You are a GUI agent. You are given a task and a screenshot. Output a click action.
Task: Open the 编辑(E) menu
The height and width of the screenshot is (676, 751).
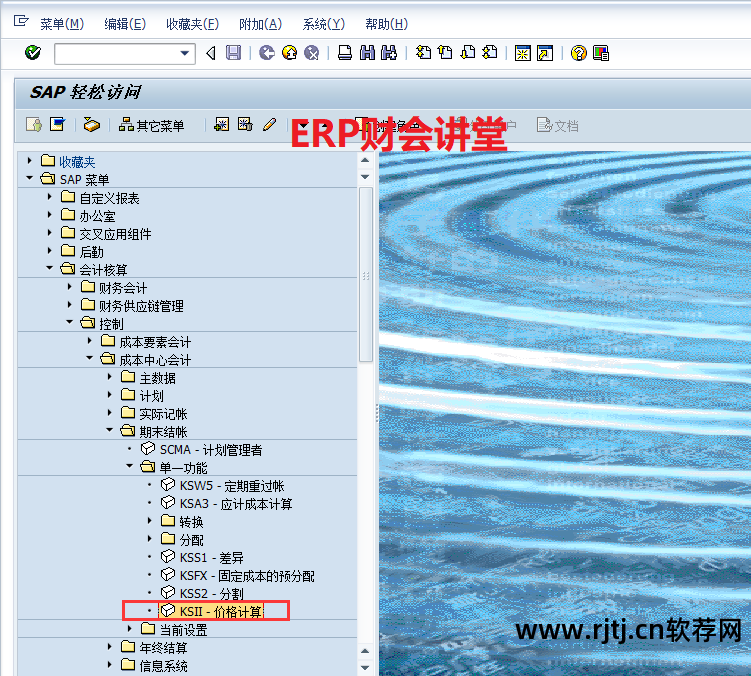coord(125,24)
